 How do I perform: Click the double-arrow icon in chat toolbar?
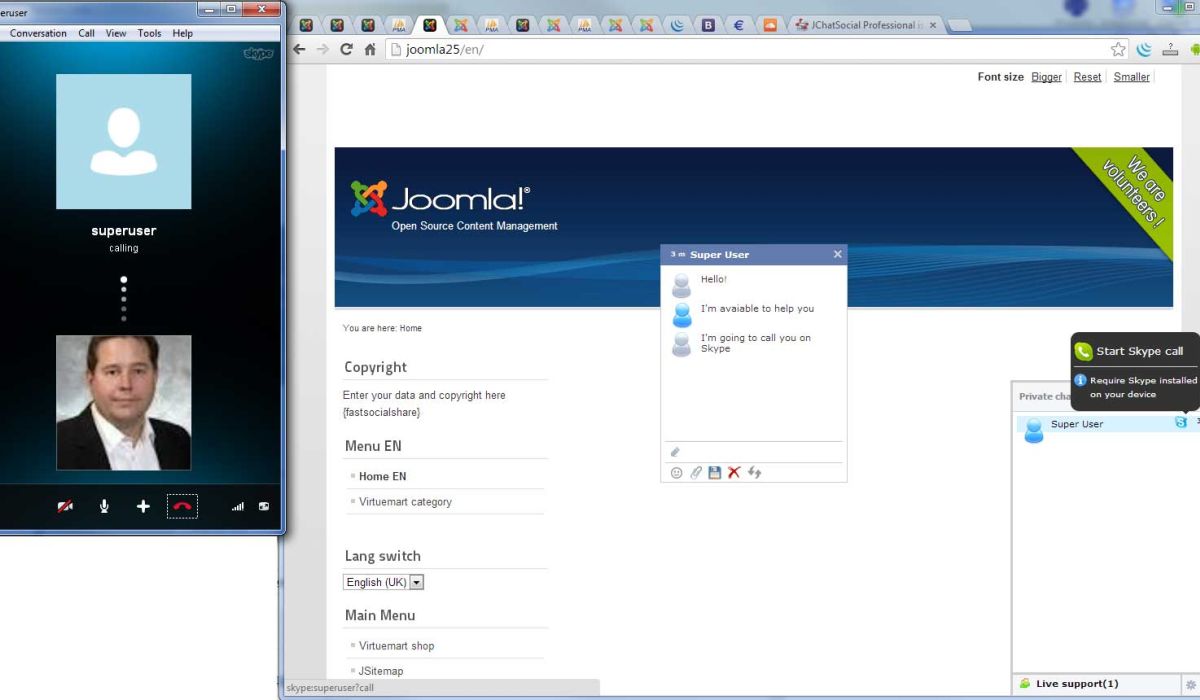click(x=755, y=473)
